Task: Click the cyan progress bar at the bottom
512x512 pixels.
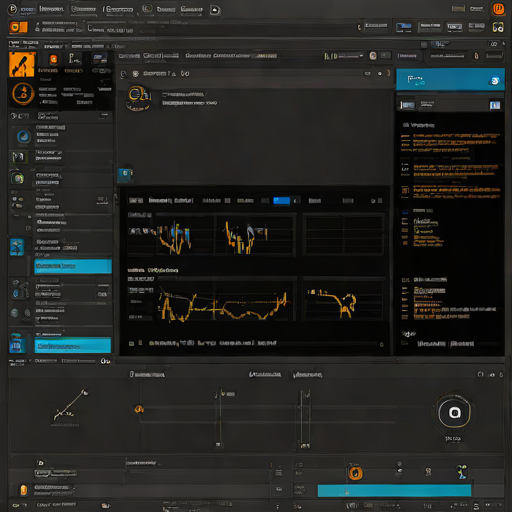Action: pyautogui.click(x=394, y=491)
